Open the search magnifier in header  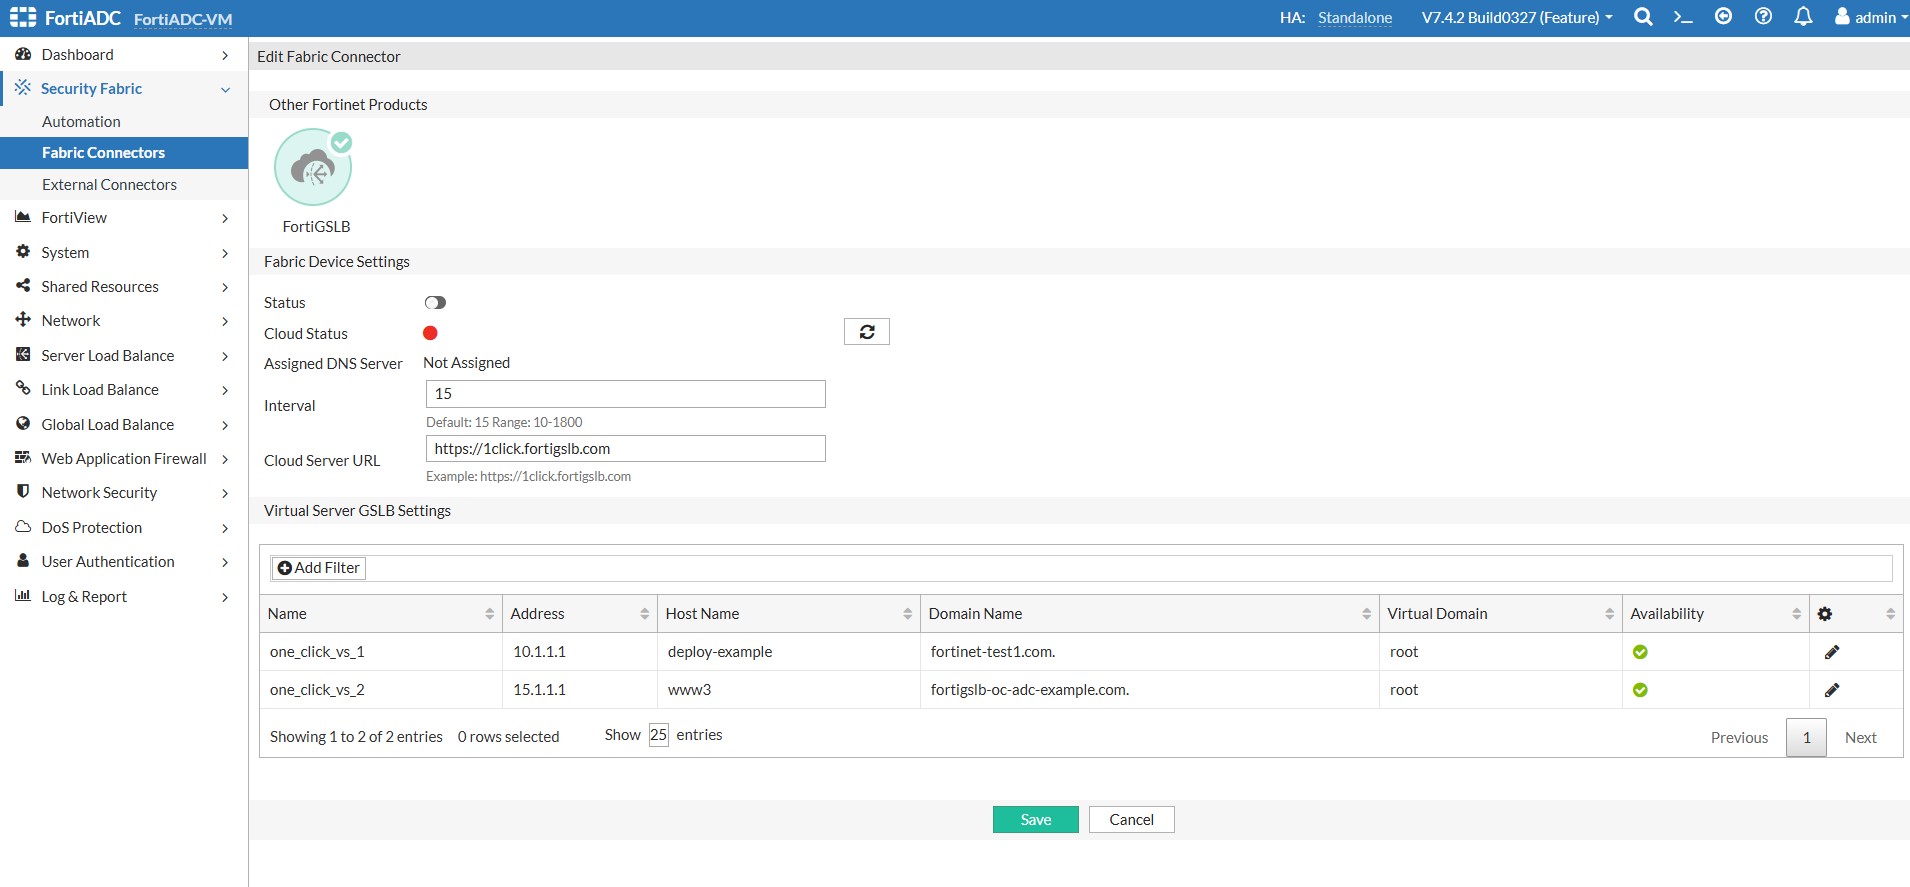click(x=1642, y=17)
